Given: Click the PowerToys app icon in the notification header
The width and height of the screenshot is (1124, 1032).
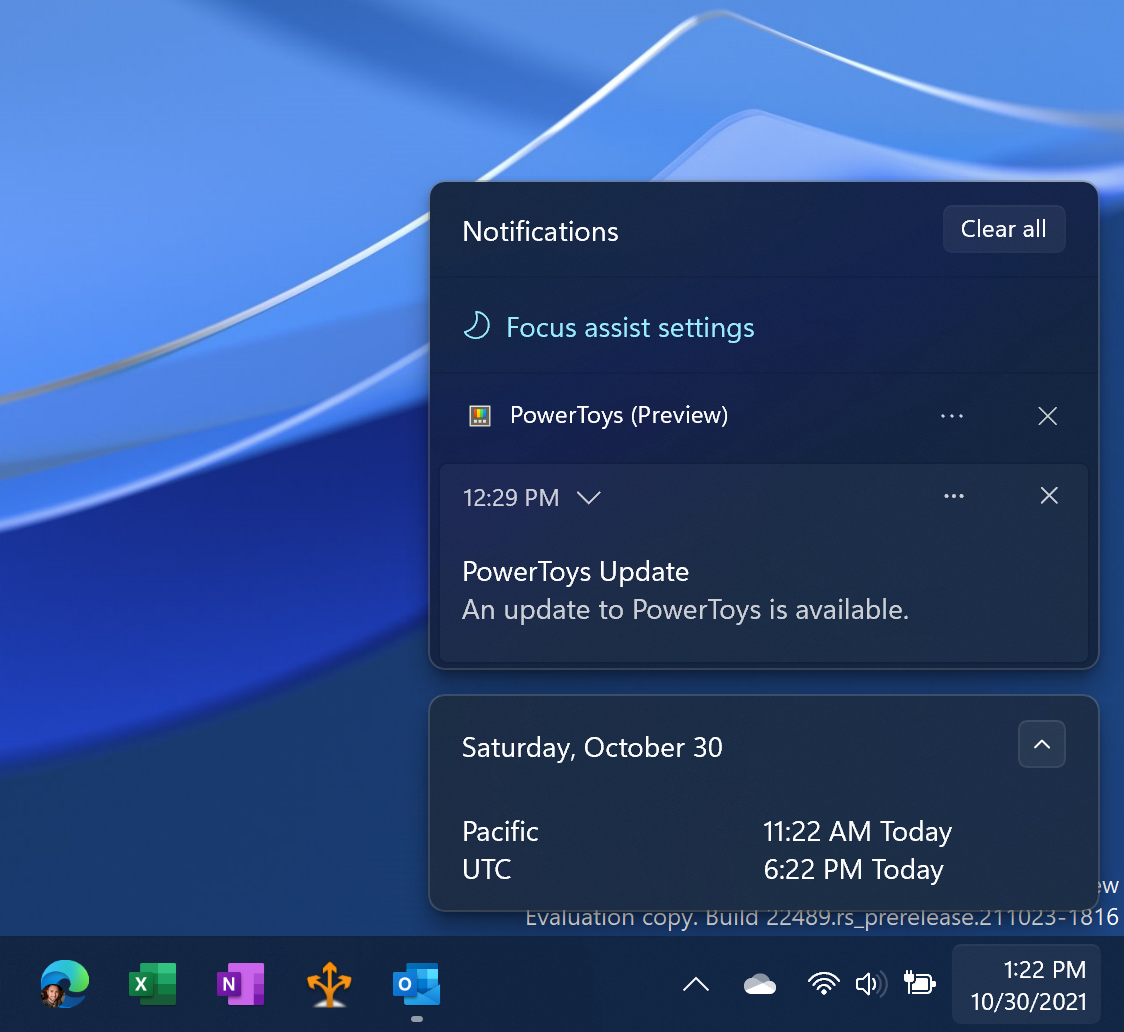Looking at the screenshot, I should pyautogui.click(x=479, y=415).
